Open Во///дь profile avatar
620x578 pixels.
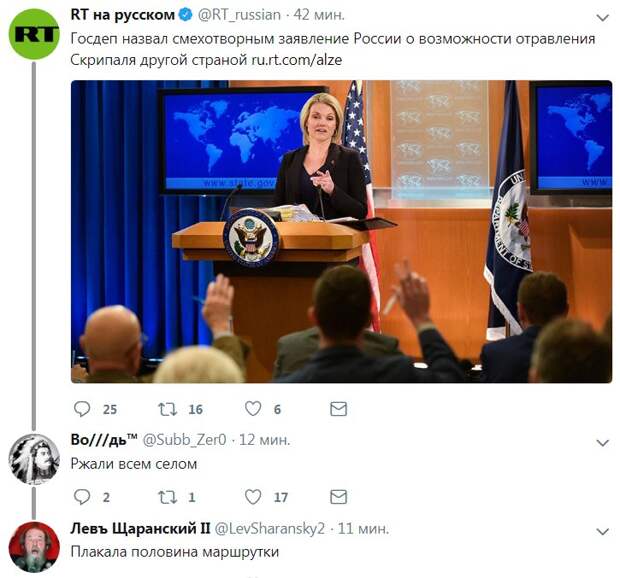34,459
